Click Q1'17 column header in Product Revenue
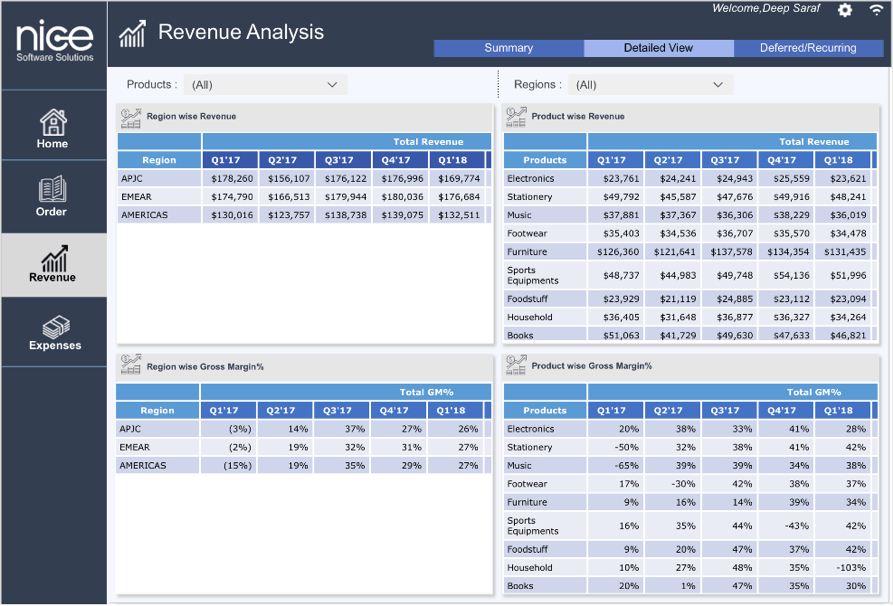This screenshot has width=893, height=606. (611, 160)
